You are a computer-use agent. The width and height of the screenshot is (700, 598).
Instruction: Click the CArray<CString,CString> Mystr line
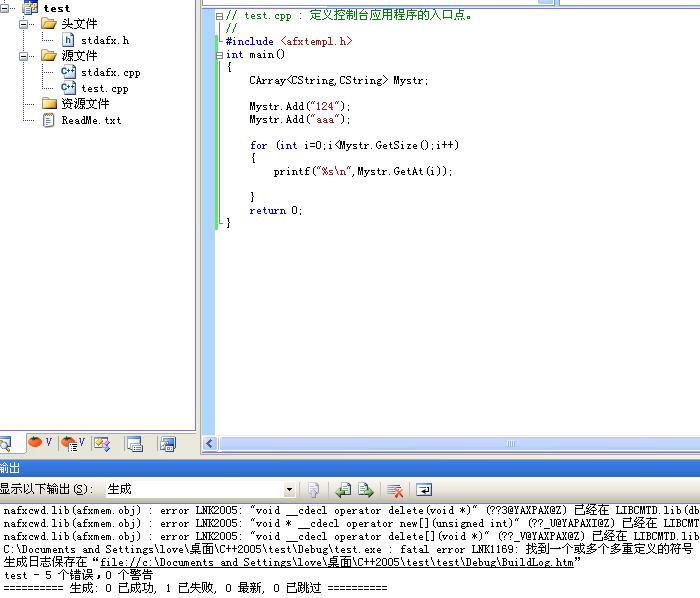[339, 81]
